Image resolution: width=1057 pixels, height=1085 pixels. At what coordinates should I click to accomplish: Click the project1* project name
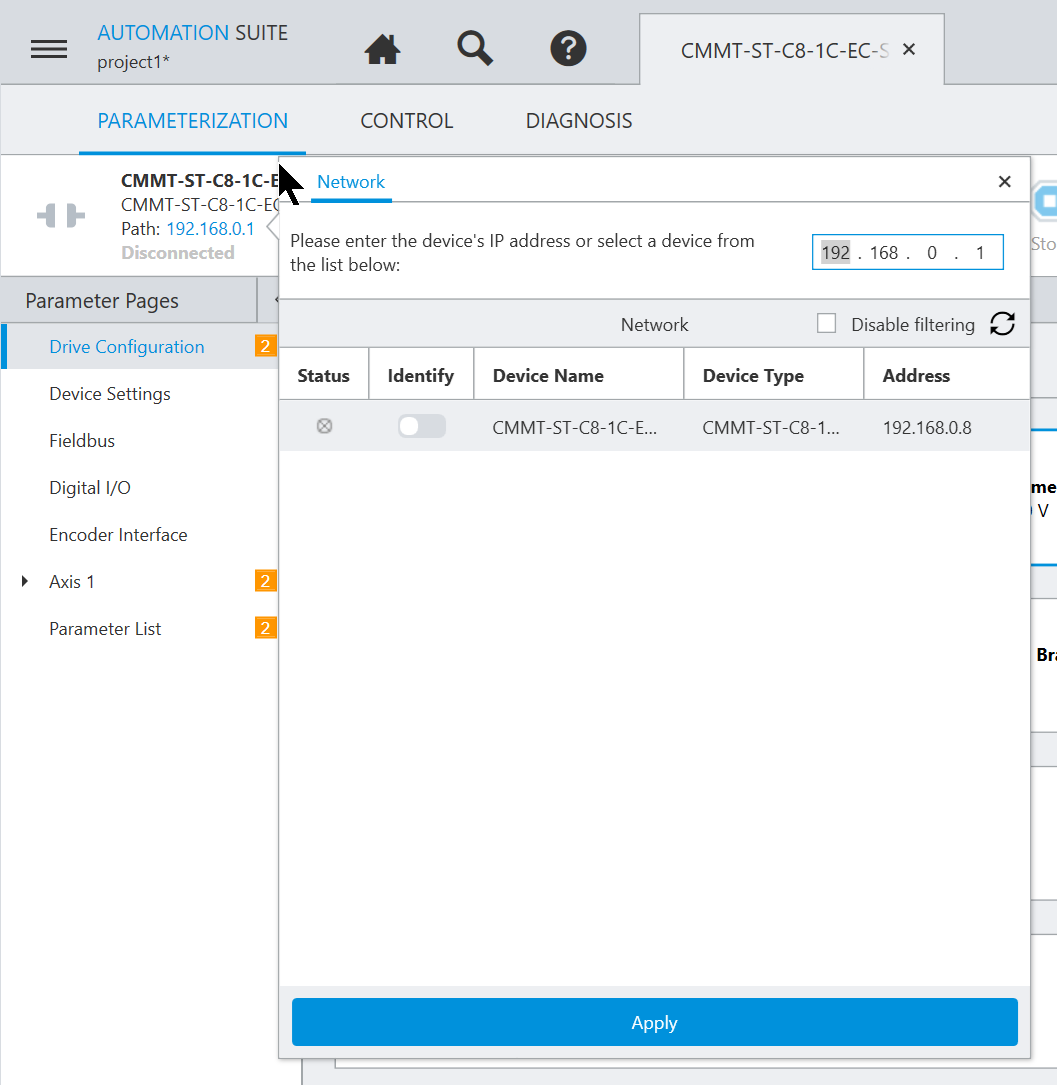(x=134, y=62)
